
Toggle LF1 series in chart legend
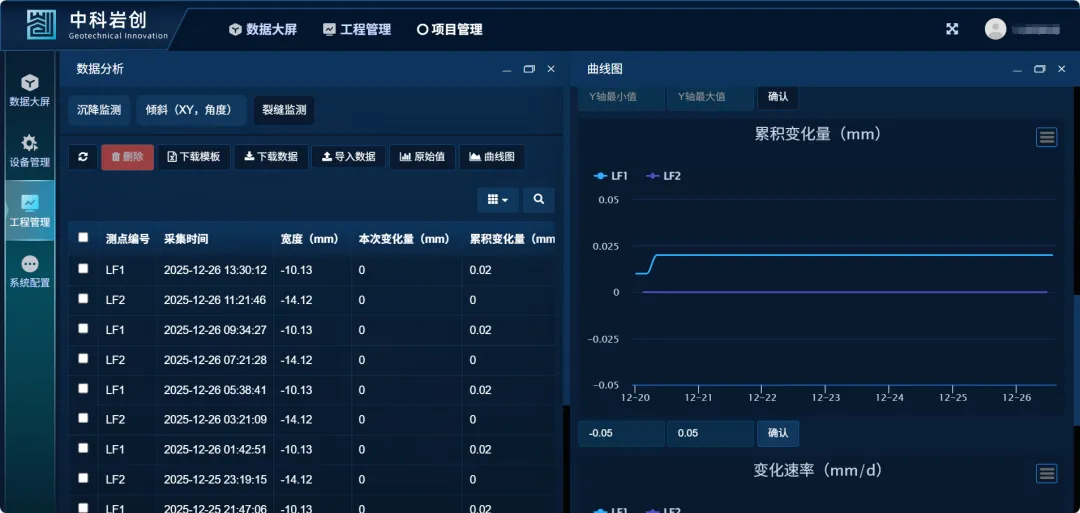611,176
